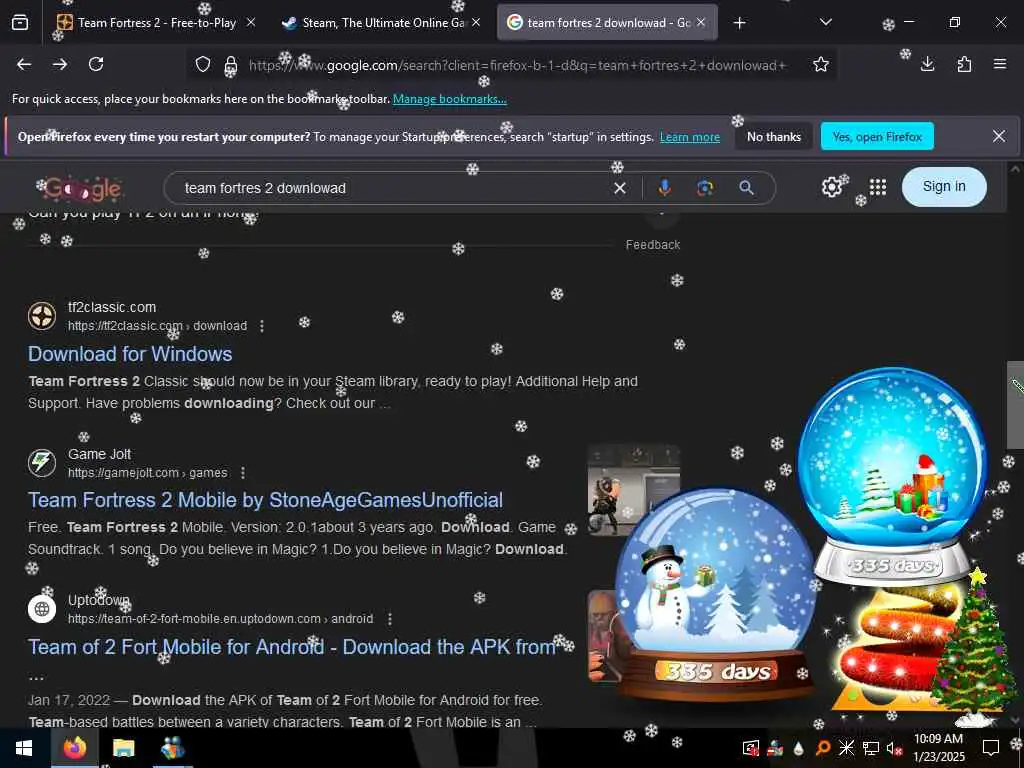Click the snowflake star tray icon

click(846, 748)
